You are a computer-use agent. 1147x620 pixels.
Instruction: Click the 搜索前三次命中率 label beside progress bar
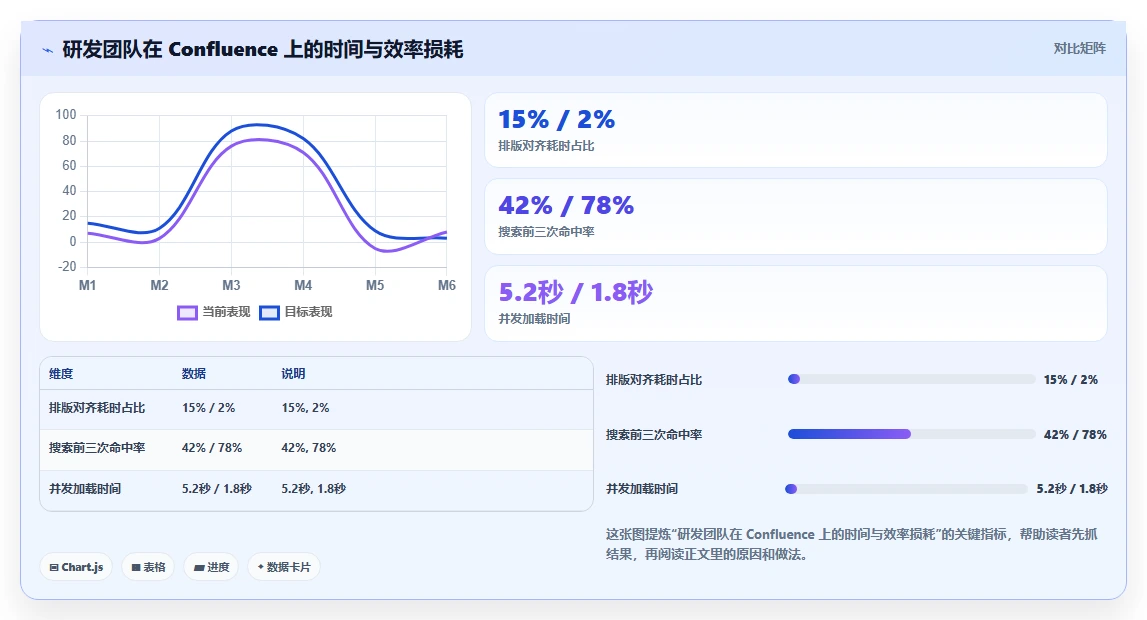(x=654, y=434)
